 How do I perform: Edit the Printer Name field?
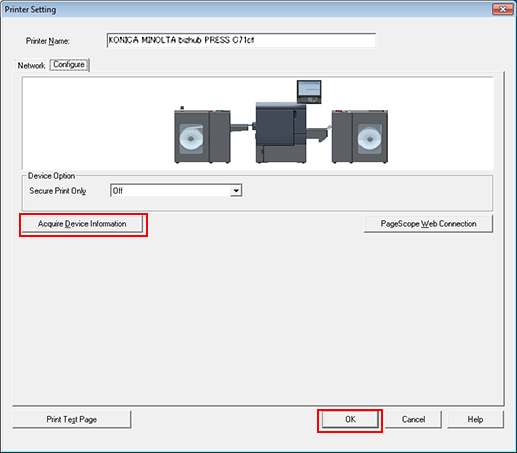[x=241, y=40]
